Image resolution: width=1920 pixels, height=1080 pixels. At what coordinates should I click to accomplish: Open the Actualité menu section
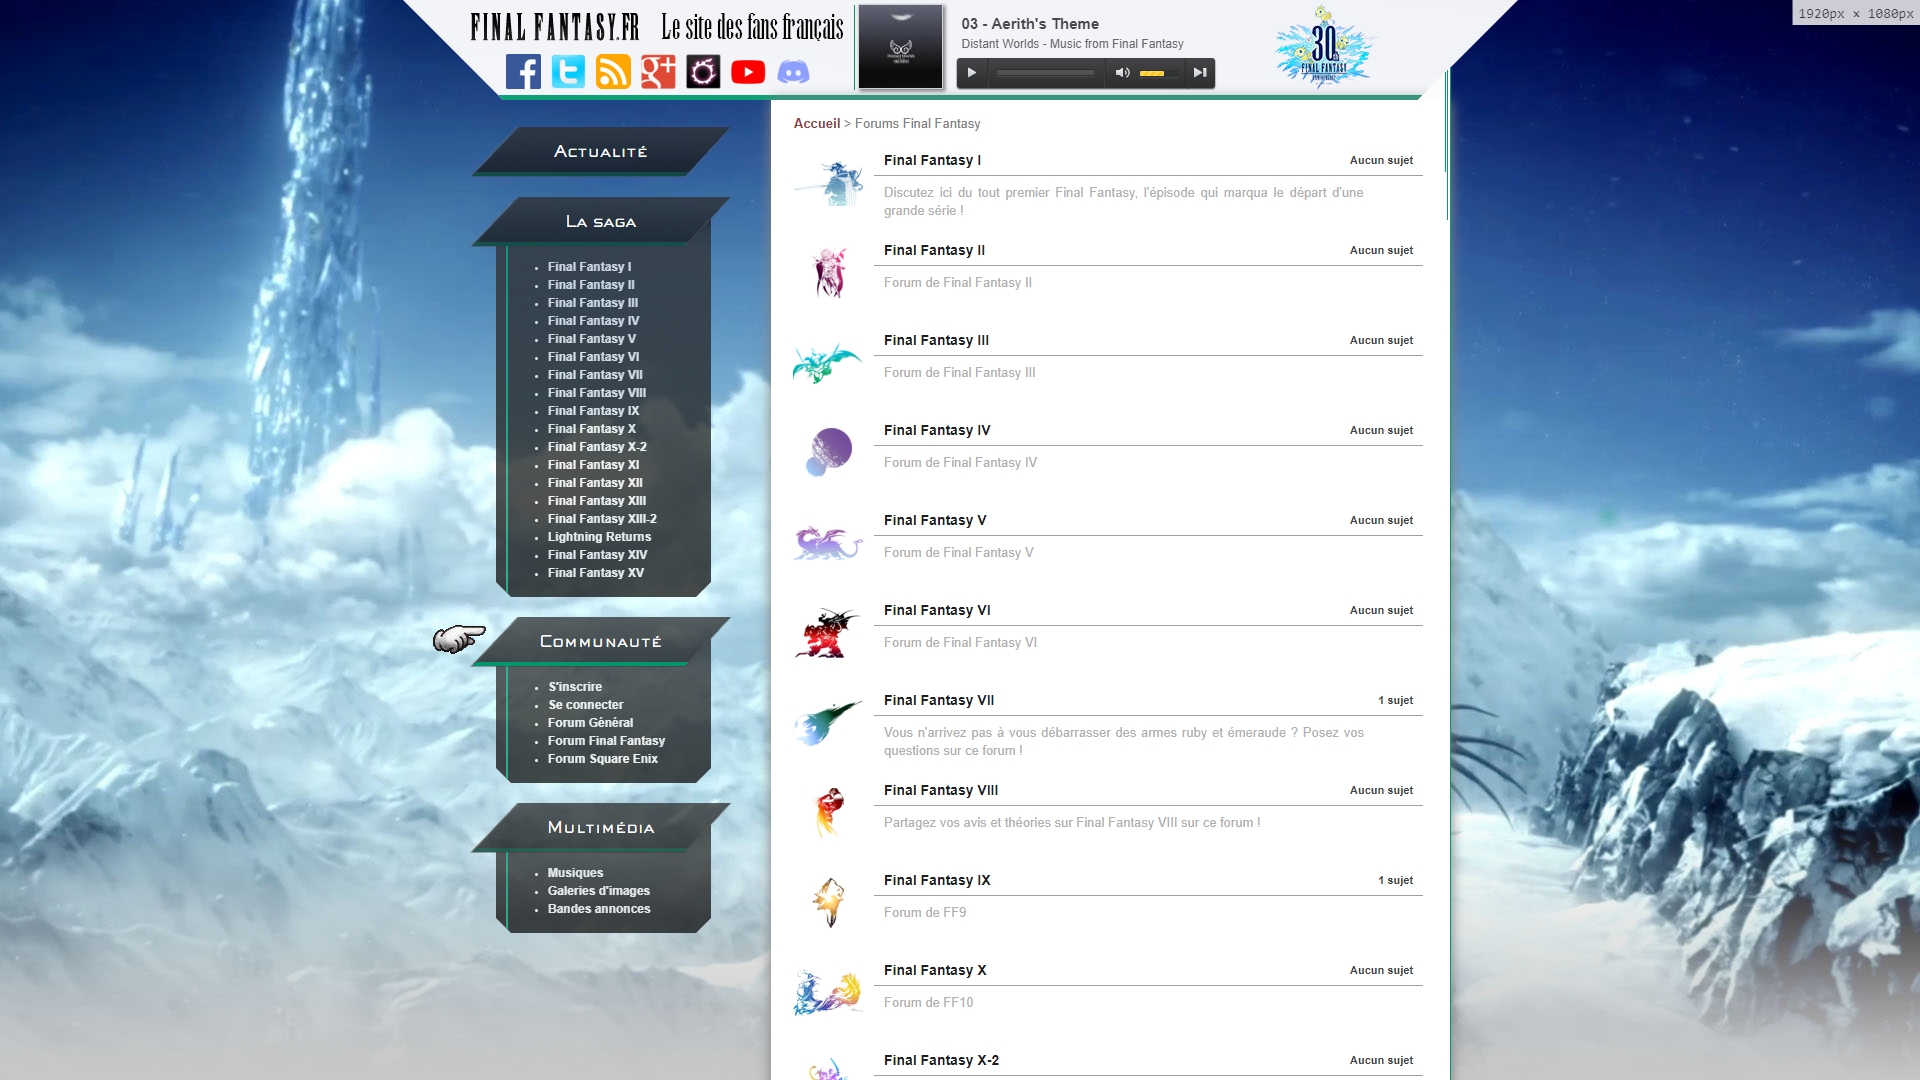coord(601,151)
